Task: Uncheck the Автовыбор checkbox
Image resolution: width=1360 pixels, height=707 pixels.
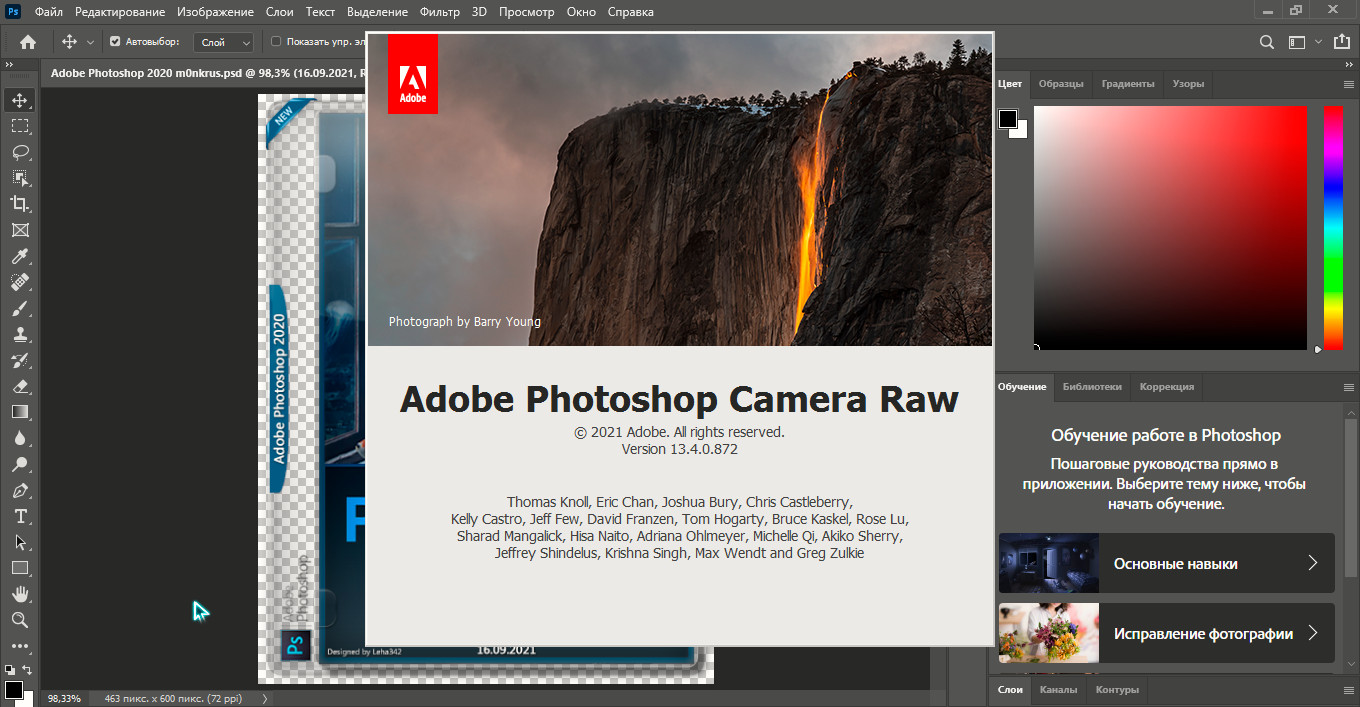Action: (x=115, y=42)
